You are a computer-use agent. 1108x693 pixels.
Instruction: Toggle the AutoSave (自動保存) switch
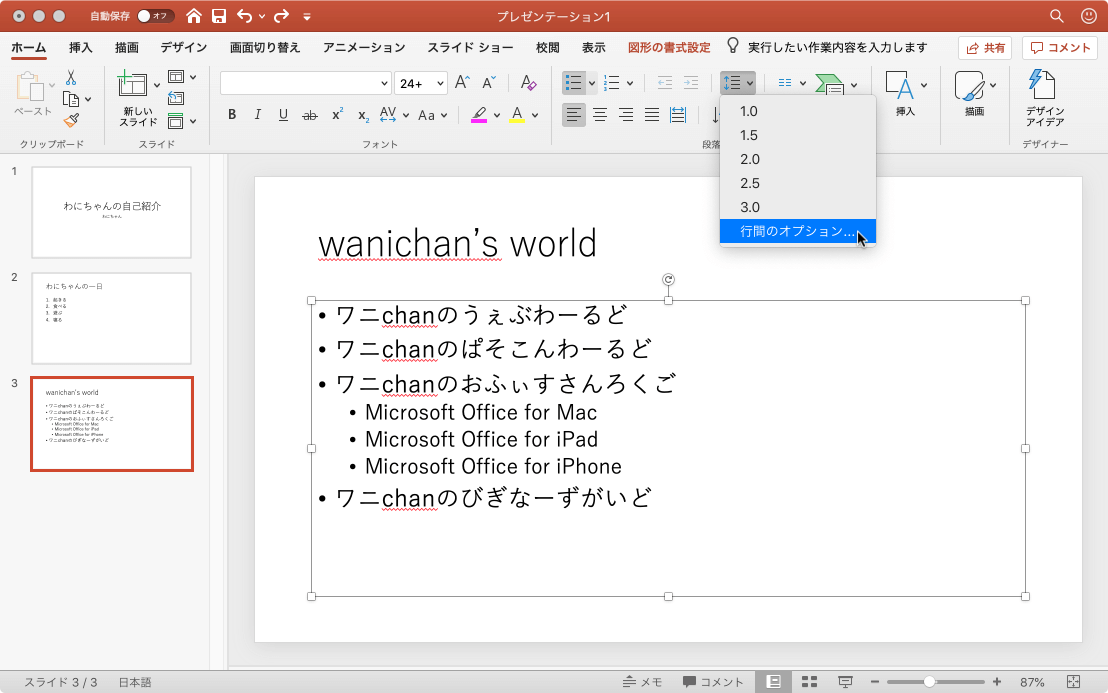(x=155, y=16)
